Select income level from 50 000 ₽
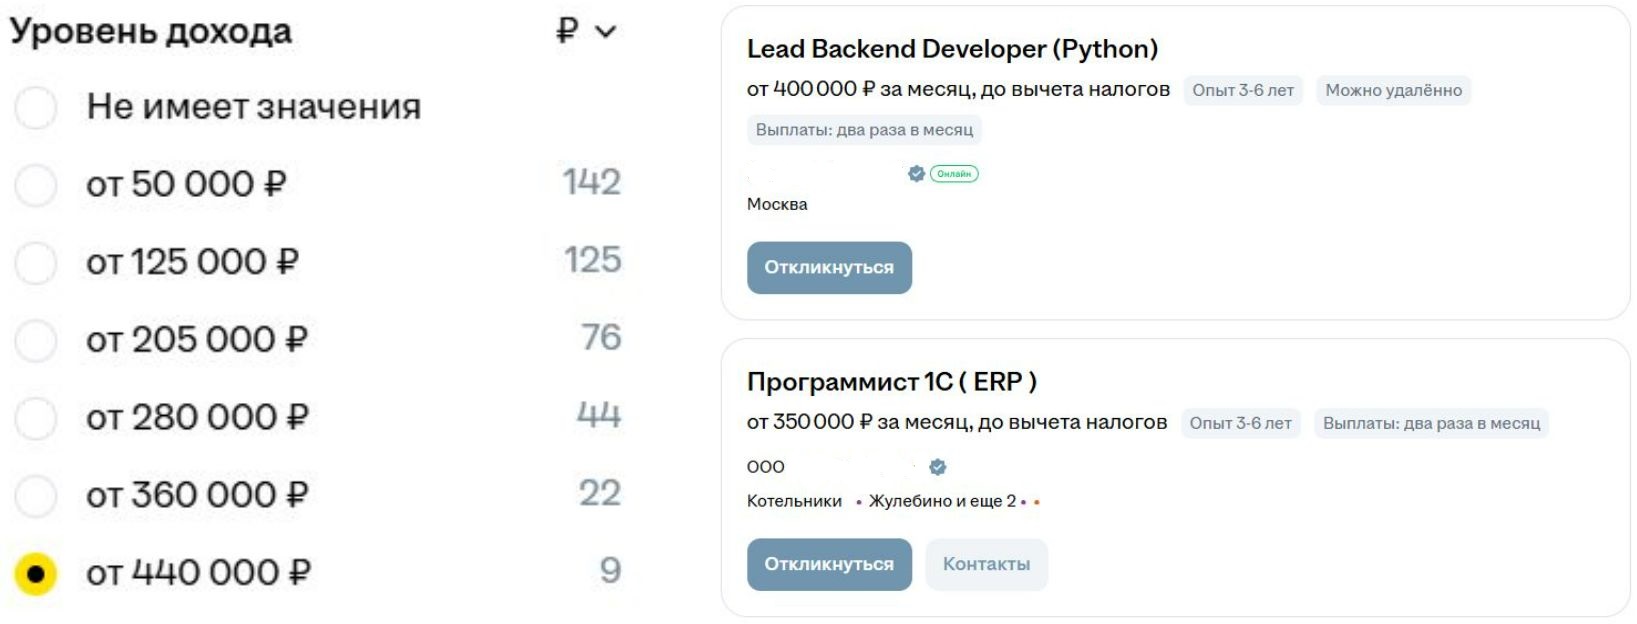This screenshot has width=1637, height=624. pyautogui.click(x=36, y=185)
